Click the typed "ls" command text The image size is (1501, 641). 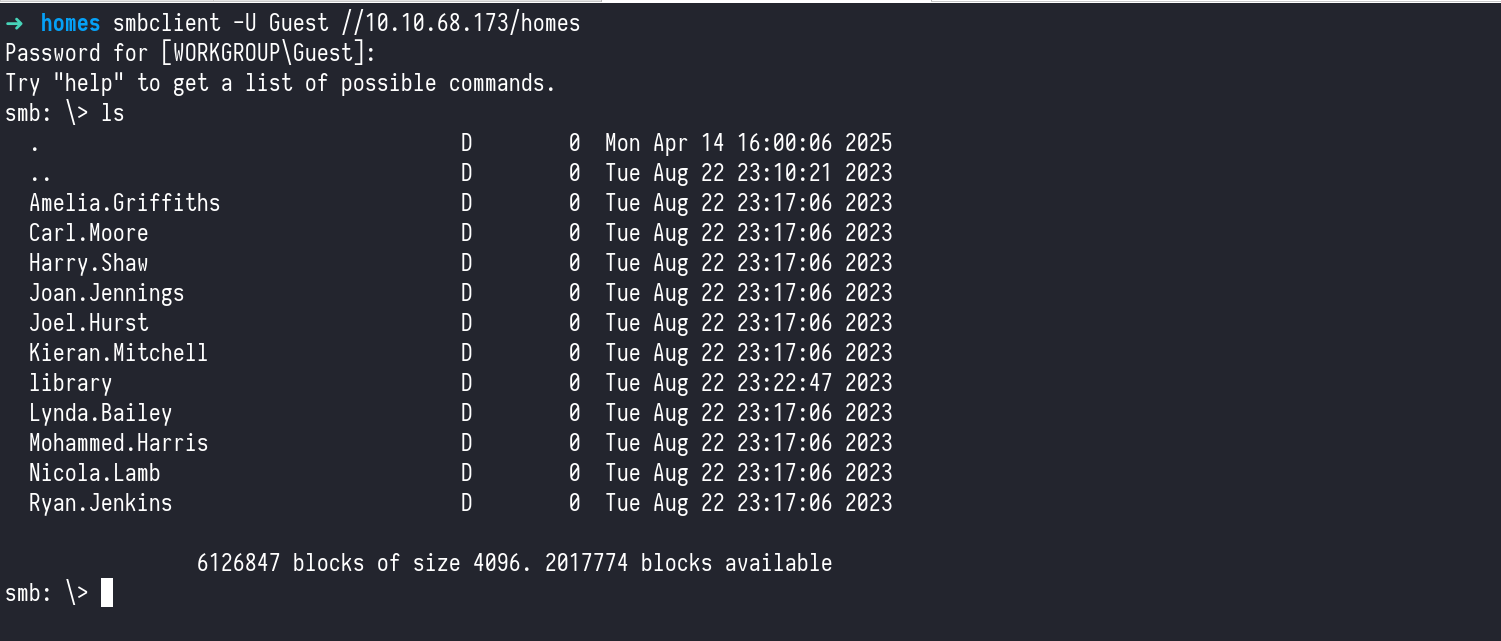(113, 113)
